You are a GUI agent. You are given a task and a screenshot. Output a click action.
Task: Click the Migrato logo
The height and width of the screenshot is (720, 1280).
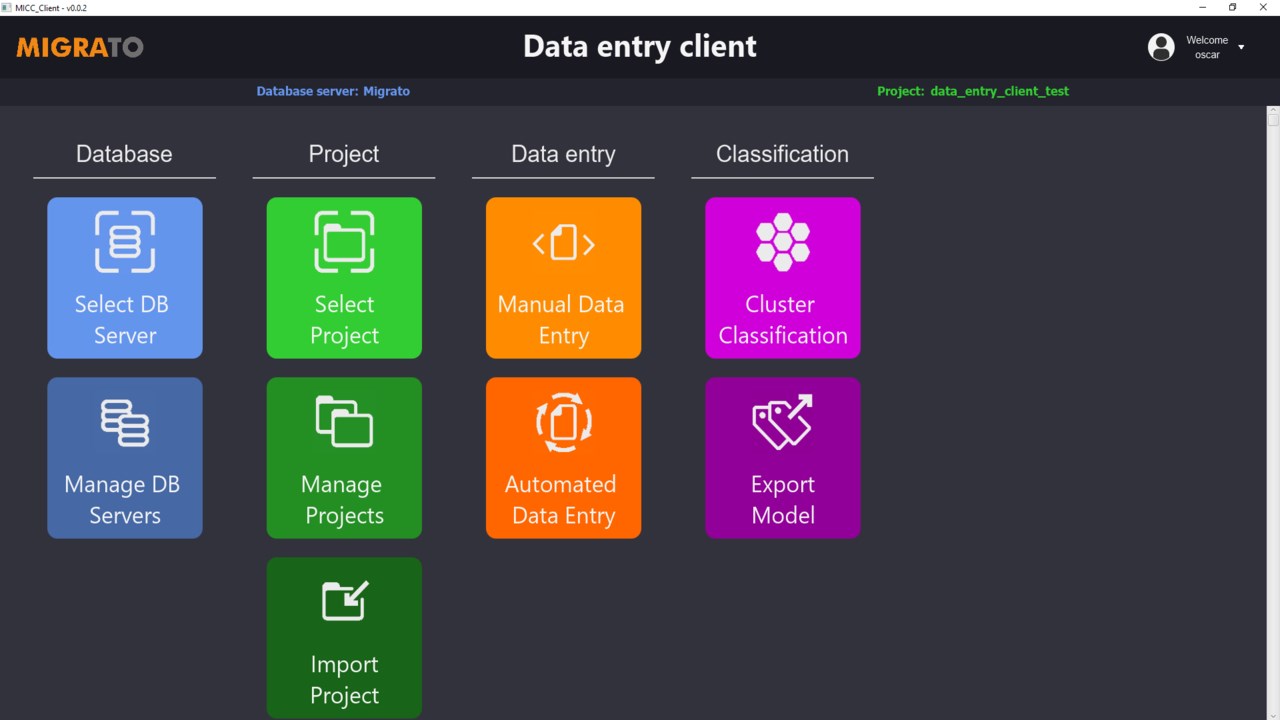click(x=80, y=47)
